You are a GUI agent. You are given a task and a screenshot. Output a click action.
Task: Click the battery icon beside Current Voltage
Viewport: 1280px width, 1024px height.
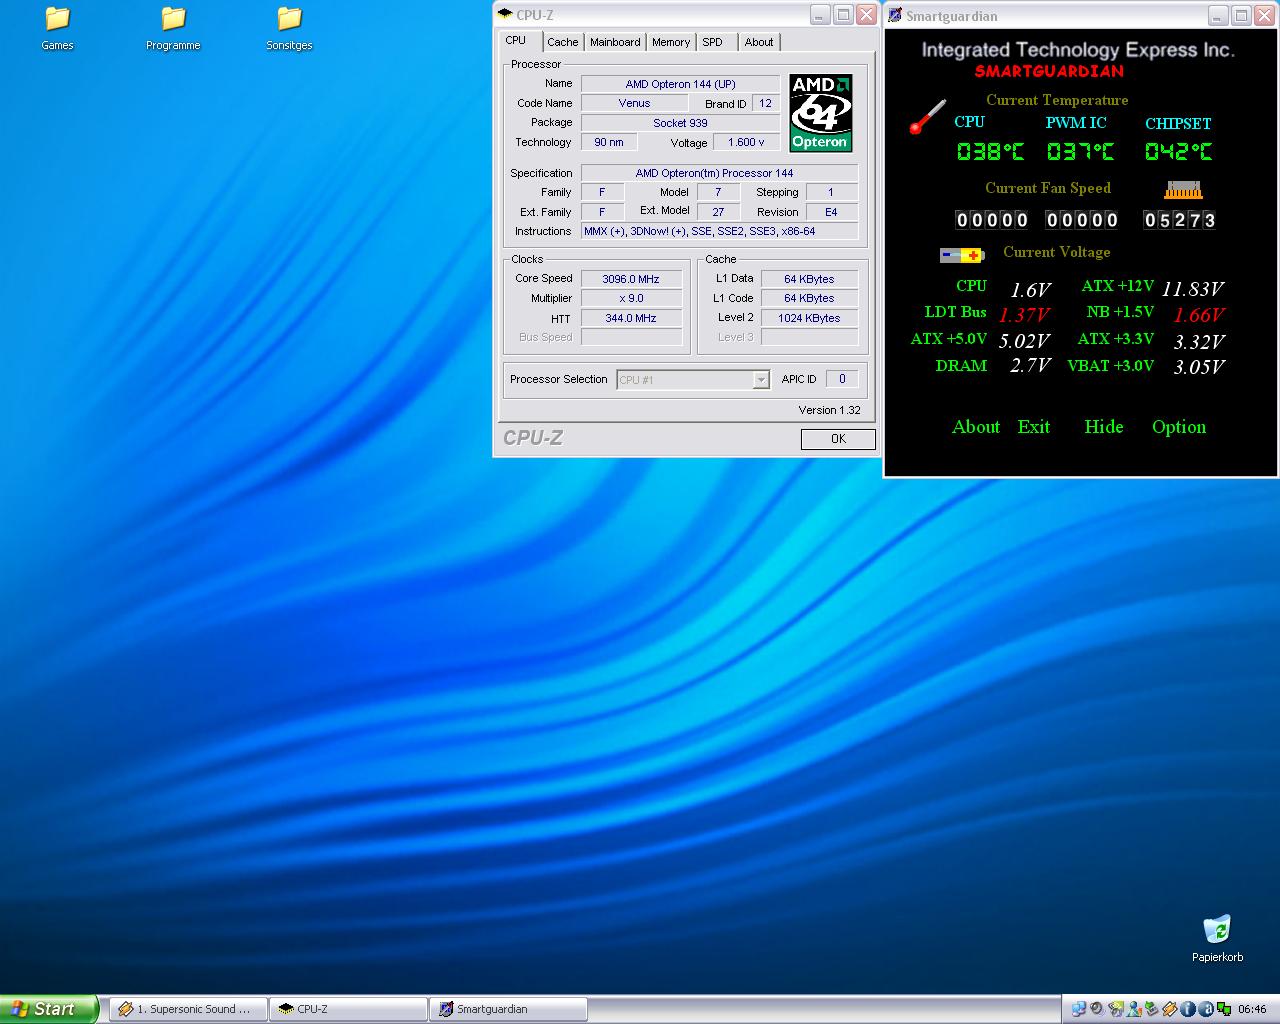[961, 255]
